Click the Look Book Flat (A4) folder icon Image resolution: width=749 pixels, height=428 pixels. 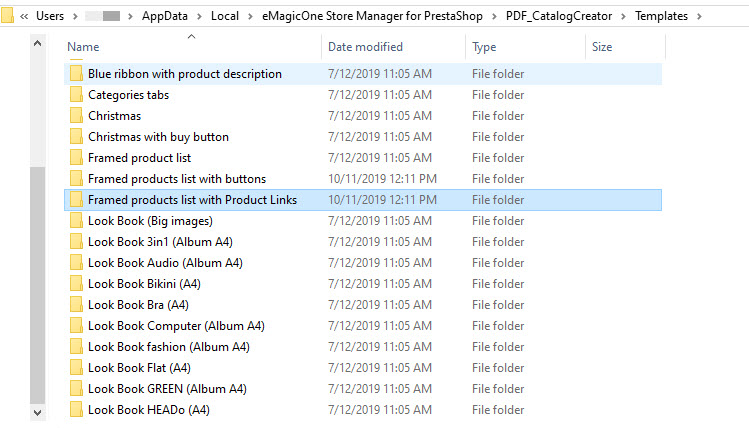click(76, 368)
